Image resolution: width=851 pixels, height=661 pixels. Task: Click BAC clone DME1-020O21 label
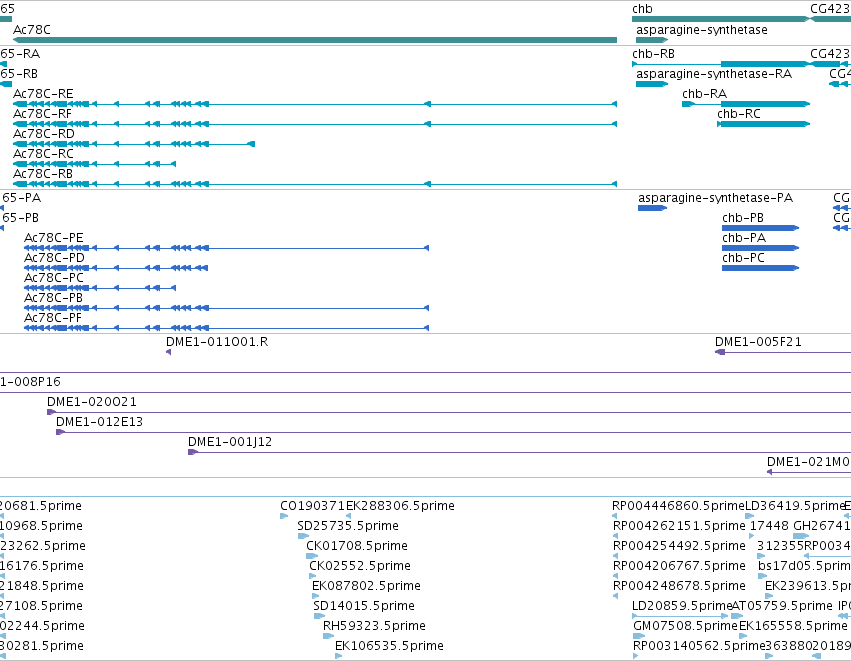point(92,403)
